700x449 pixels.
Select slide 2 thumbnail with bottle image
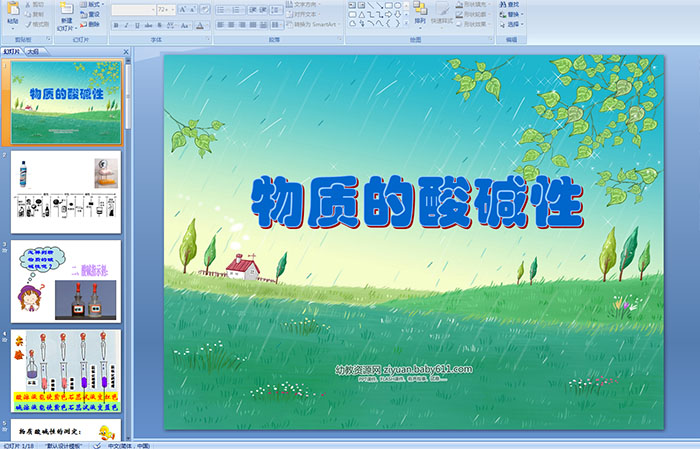[x=66, y=192]
